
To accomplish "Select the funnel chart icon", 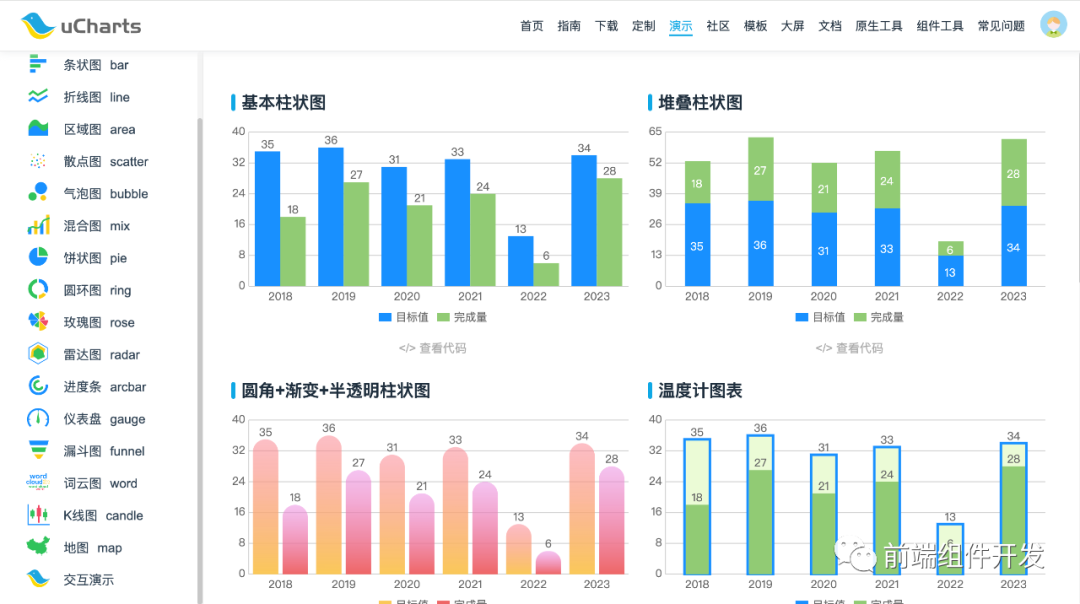I will coord(38,450).
